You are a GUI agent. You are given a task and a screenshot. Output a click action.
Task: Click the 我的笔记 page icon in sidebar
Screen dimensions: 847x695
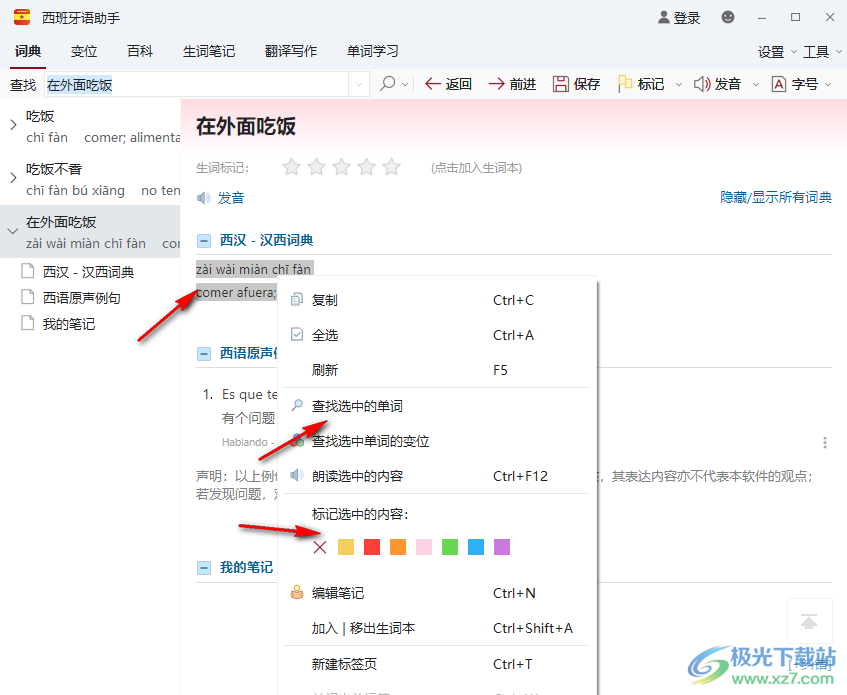click(27, 323)
